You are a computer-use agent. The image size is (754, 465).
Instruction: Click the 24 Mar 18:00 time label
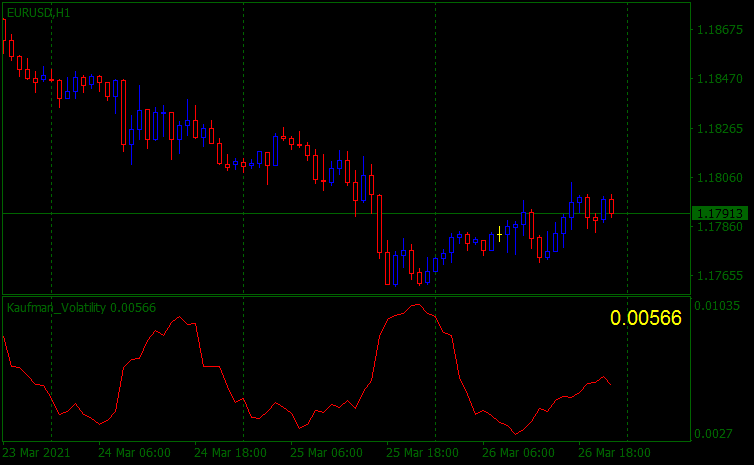pyautogui.click(x=230, y=453)
